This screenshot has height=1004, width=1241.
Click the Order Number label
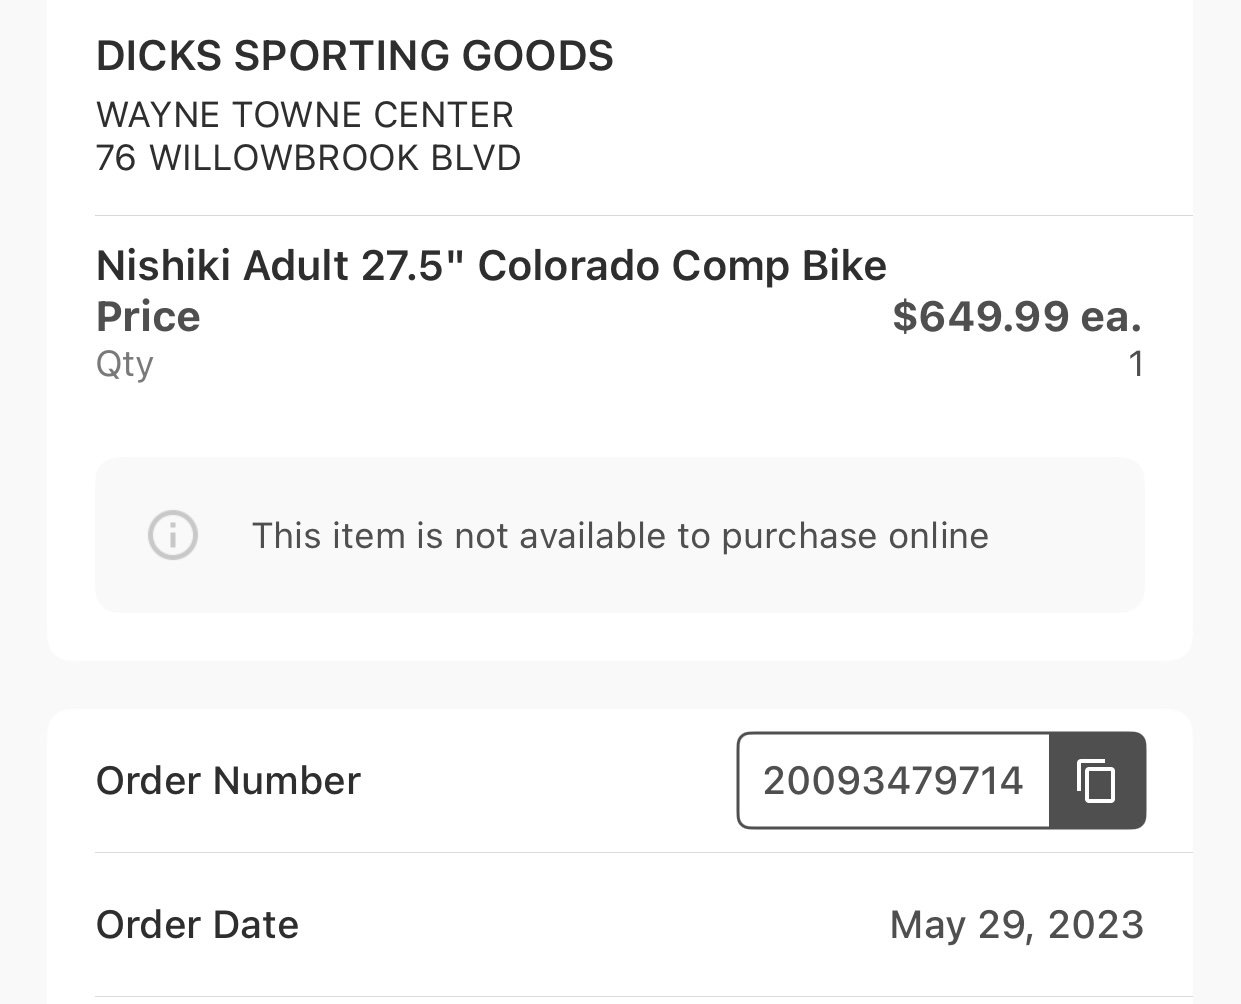click(x=228, y=781)
